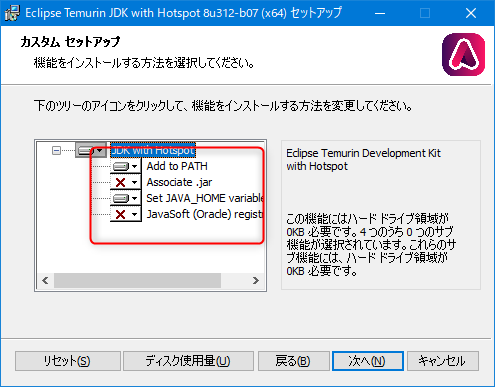The width and height of the screenshot is (495, 387).
Task: Click the リセット(S) button
Action: coord(68,361)
